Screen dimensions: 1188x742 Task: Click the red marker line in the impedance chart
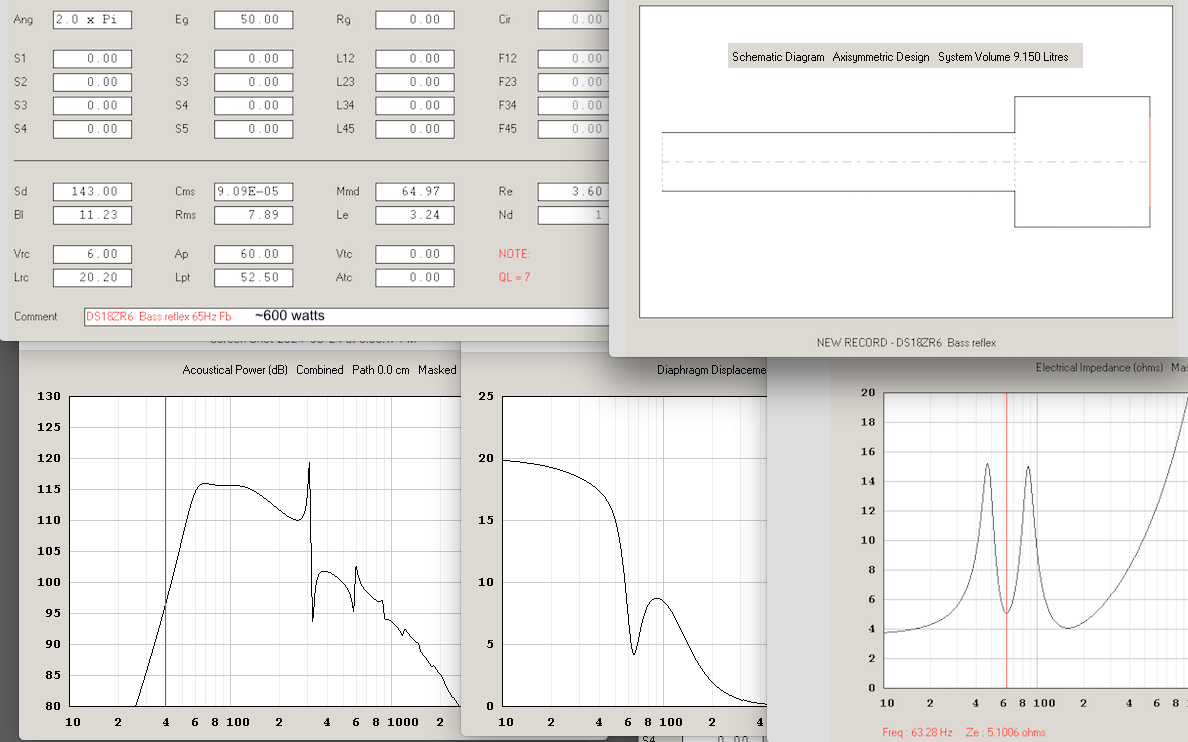click(x=1006, y=540)
